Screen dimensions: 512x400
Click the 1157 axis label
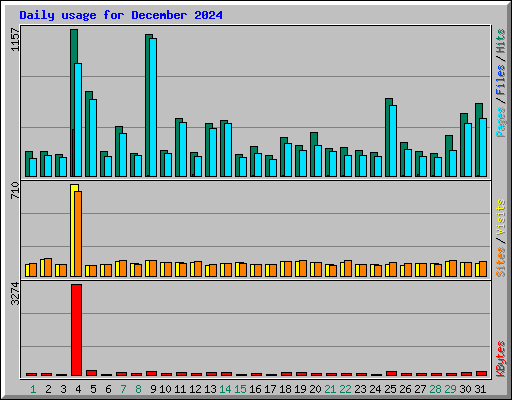[x=15, y=39]
